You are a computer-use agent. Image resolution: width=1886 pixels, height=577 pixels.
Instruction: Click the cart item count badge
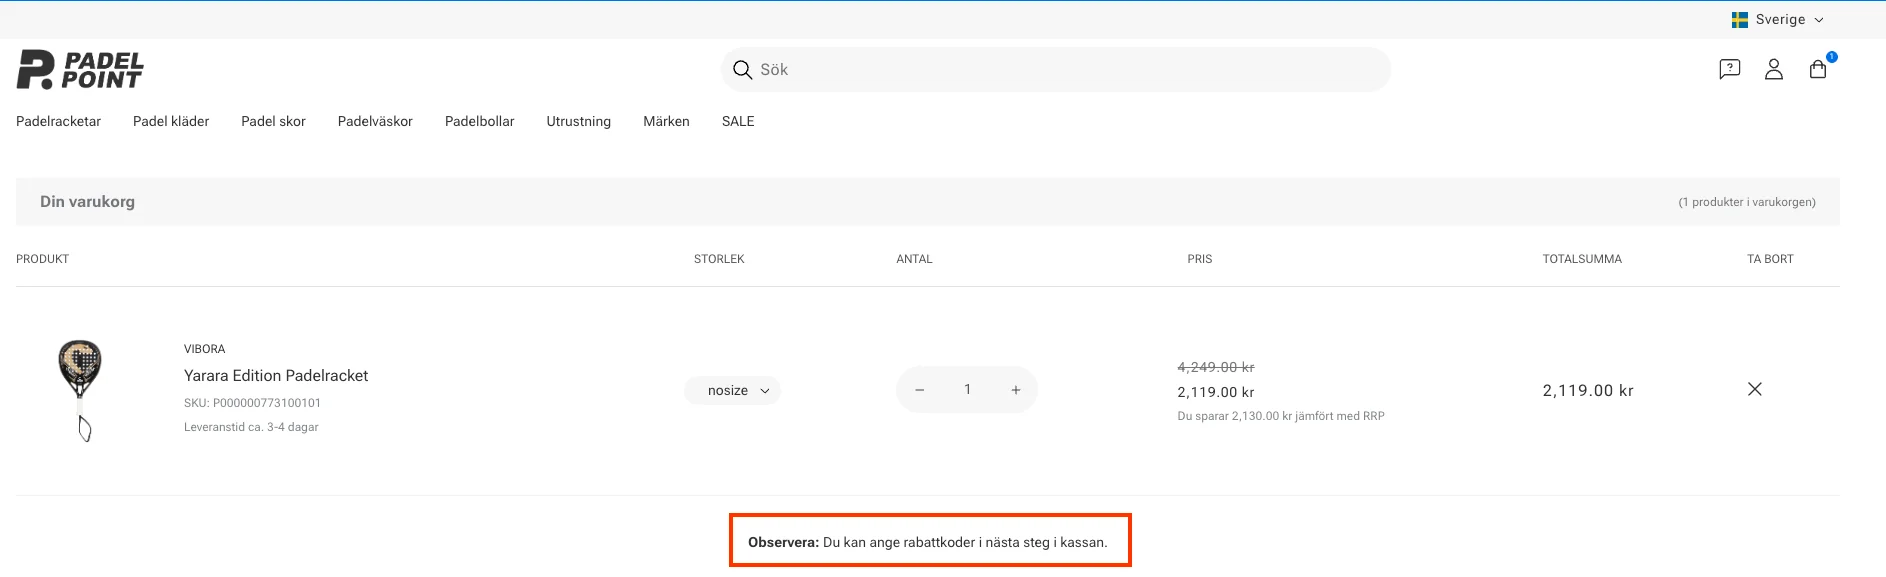pyautogui.click(x=1832, y=57)
